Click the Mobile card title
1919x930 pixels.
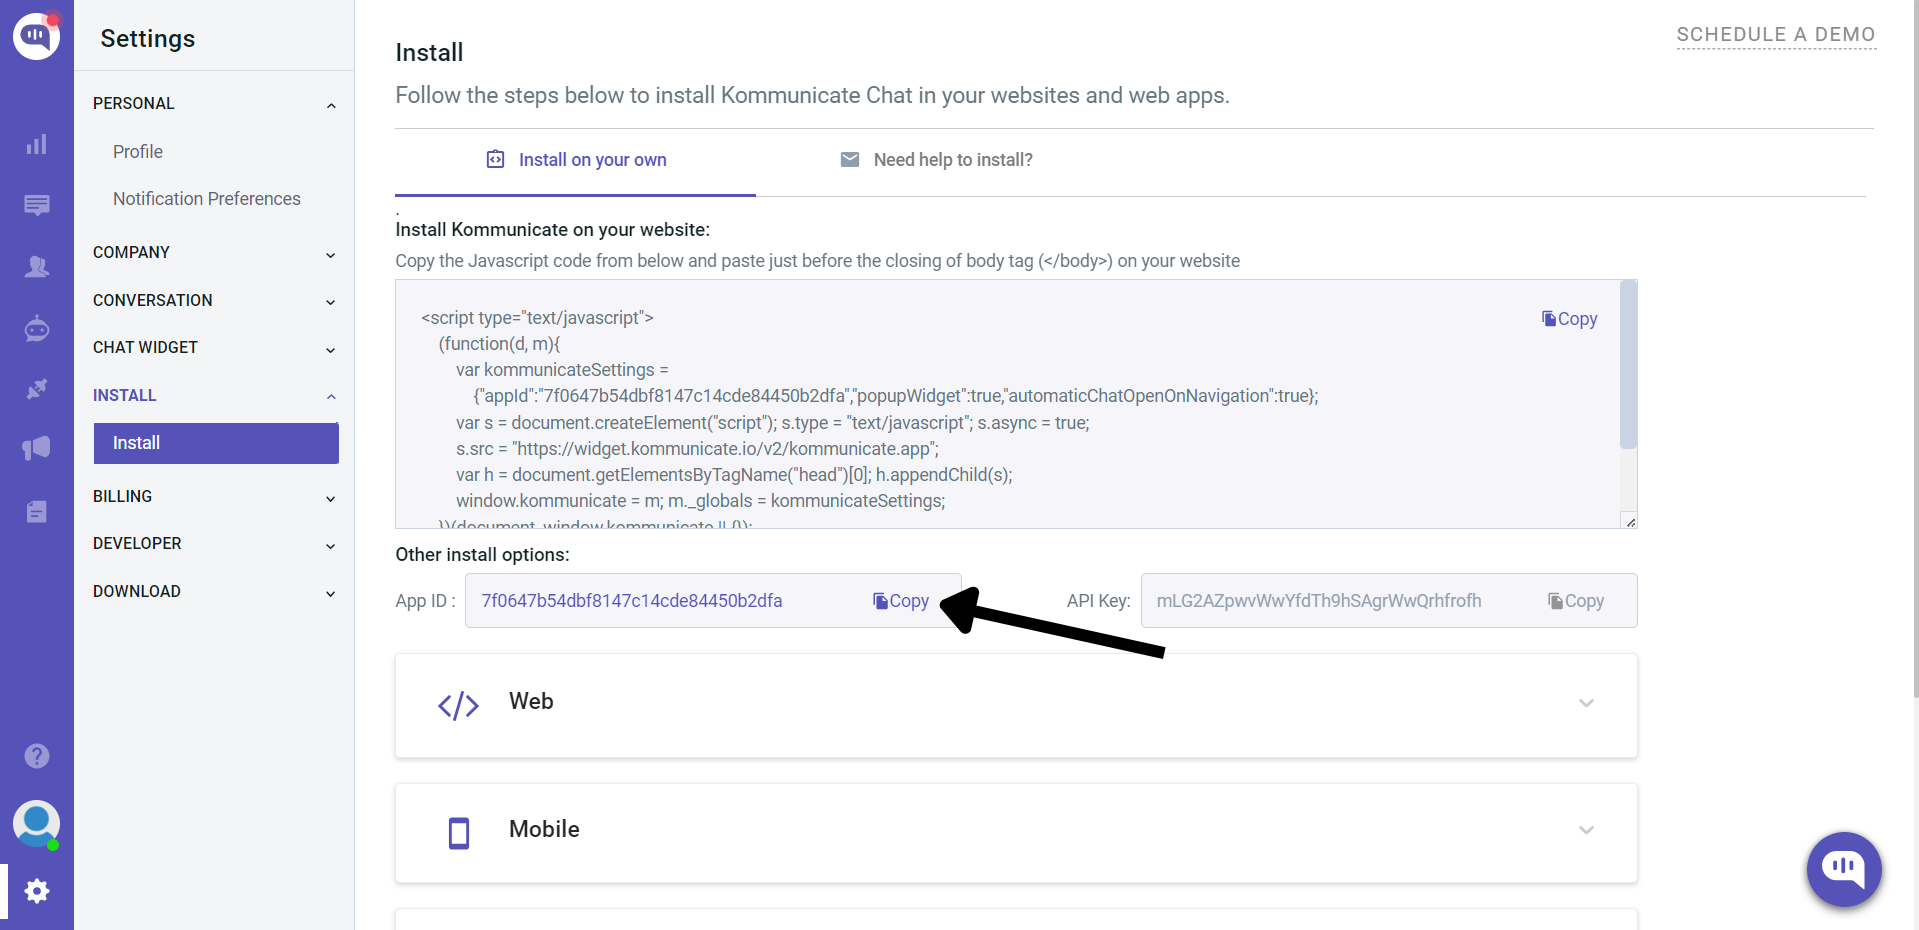pos(544,829)
